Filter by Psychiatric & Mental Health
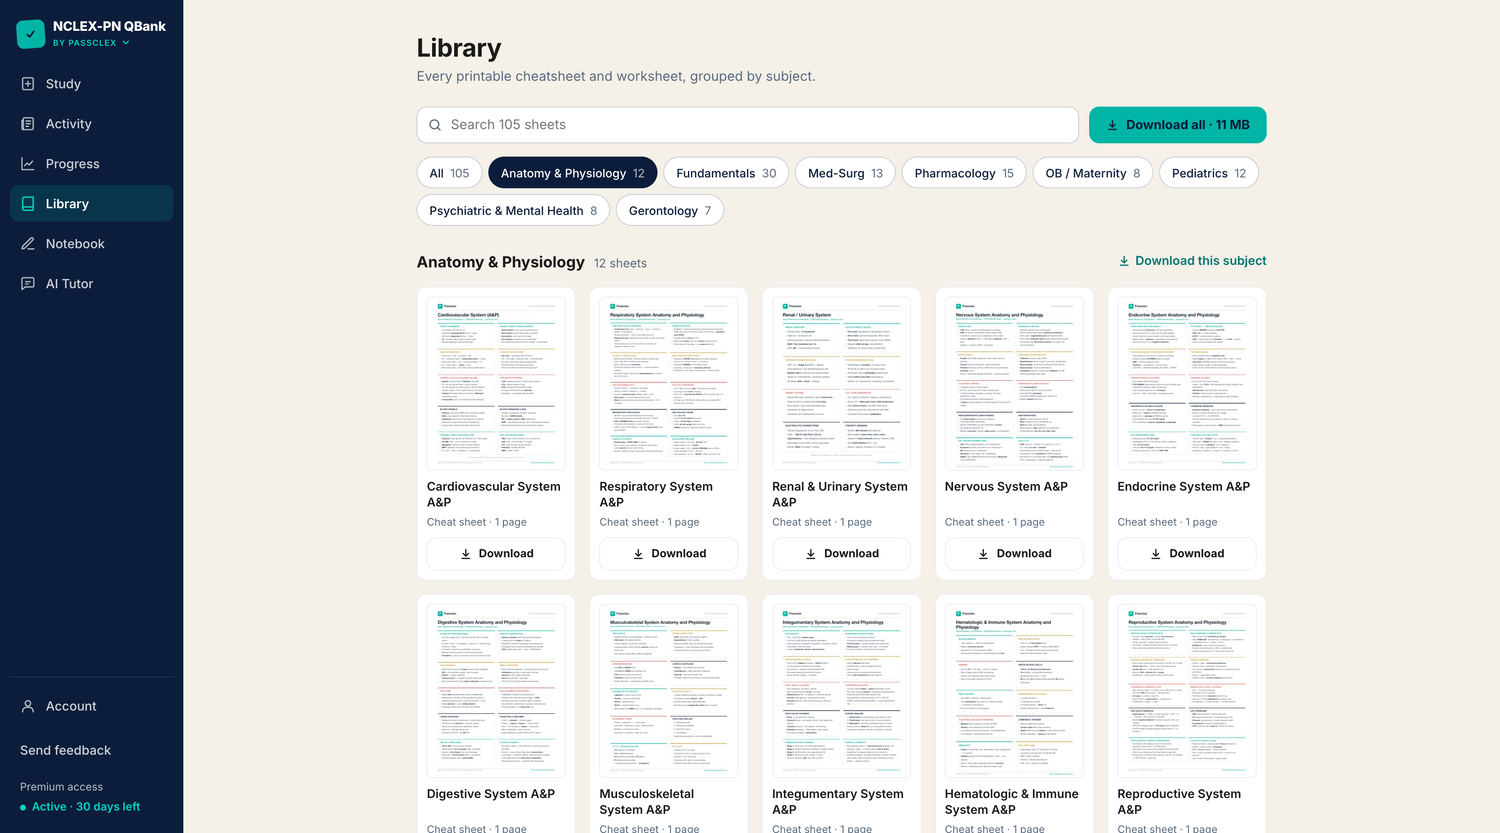The width and height of the screenshot is (1500, 833). pyautogui.click(x=513, y=211)
